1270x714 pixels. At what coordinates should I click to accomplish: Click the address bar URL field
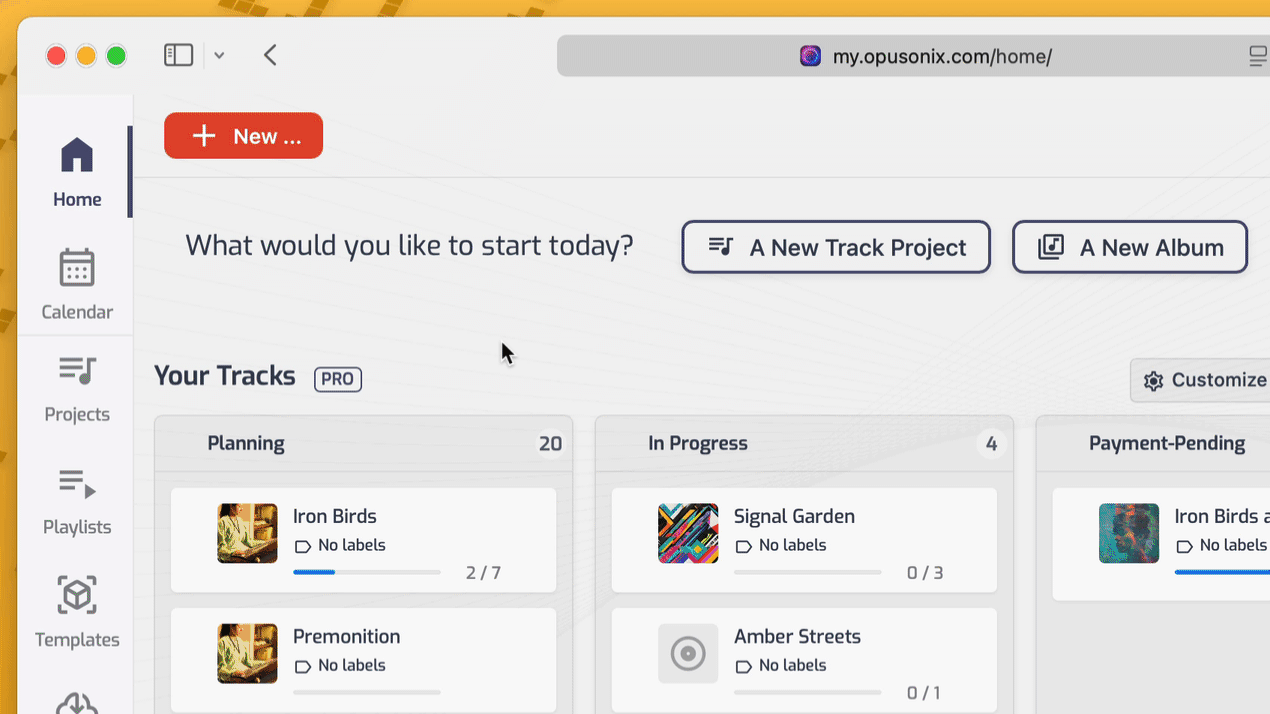942,56
